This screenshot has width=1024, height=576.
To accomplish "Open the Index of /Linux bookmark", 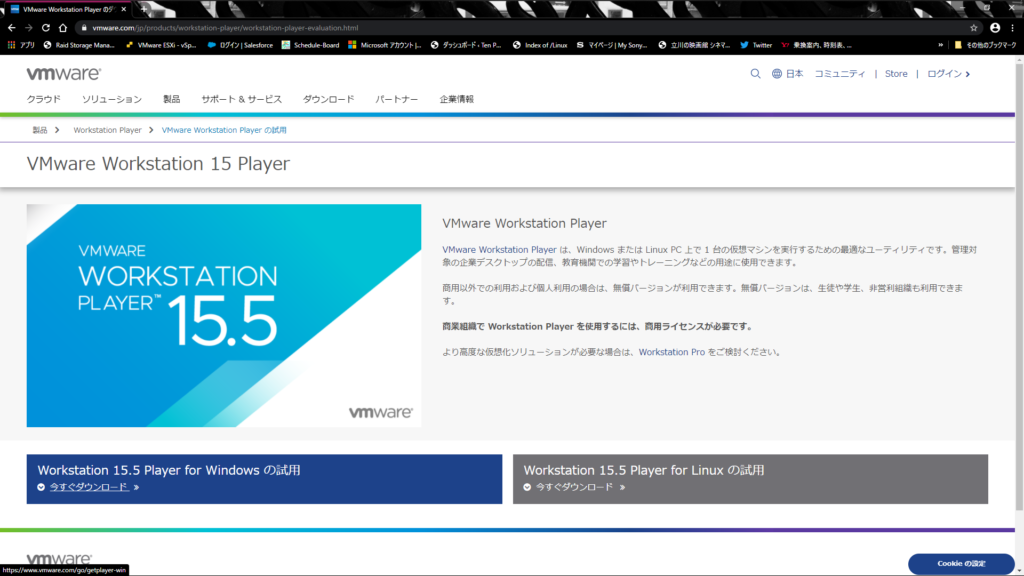I will pos(540,45).
